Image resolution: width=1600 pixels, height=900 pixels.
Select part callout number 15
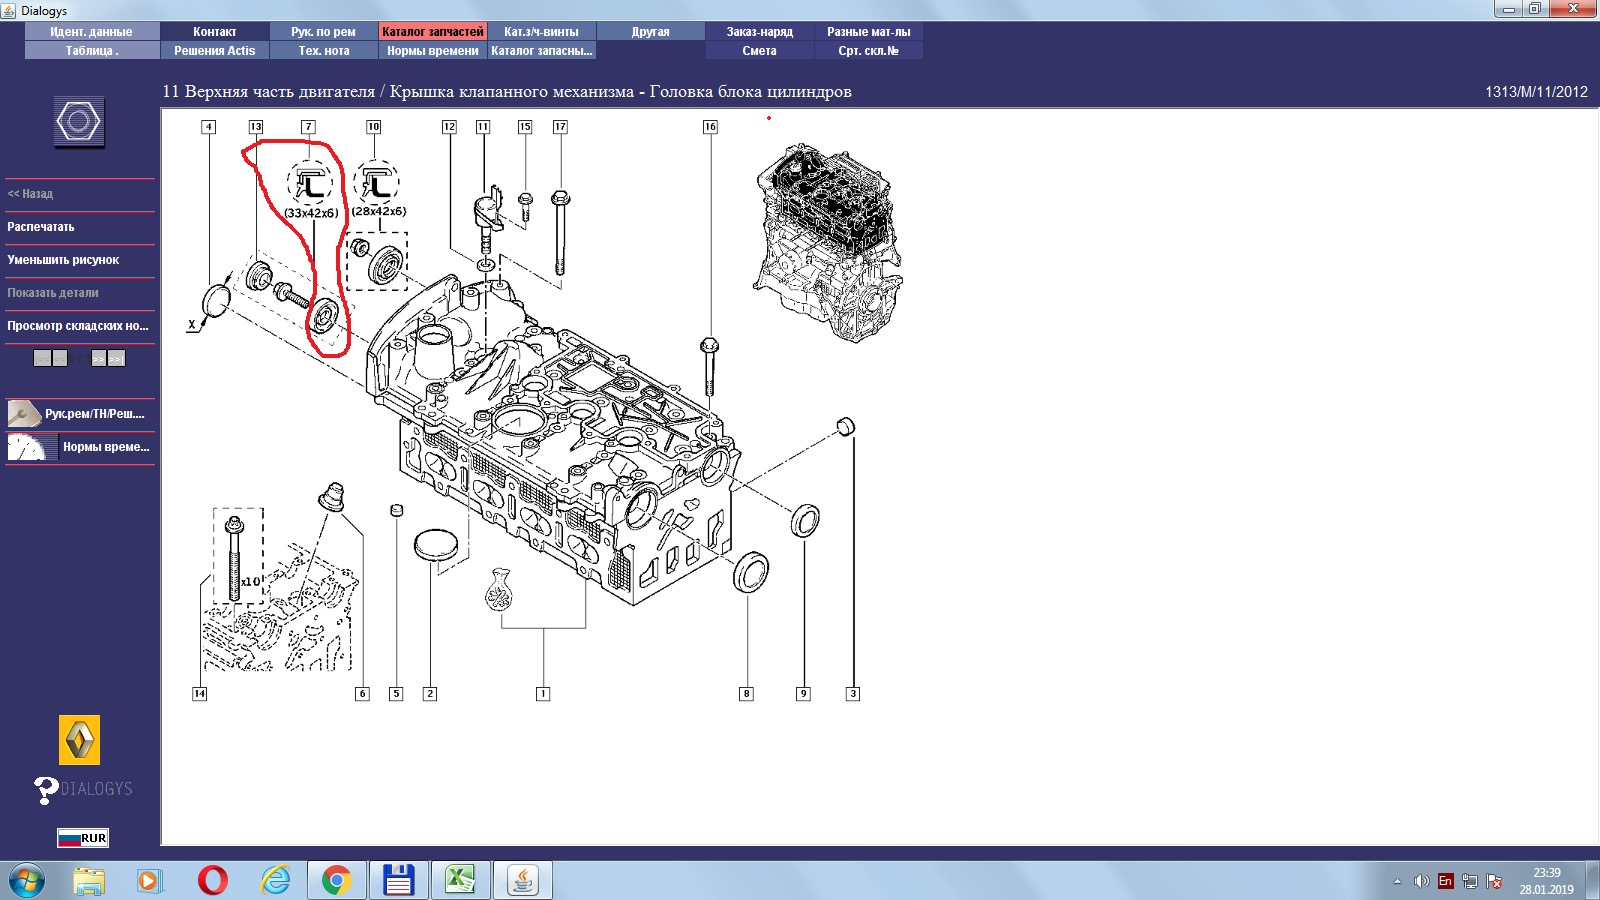pos(525,127)
